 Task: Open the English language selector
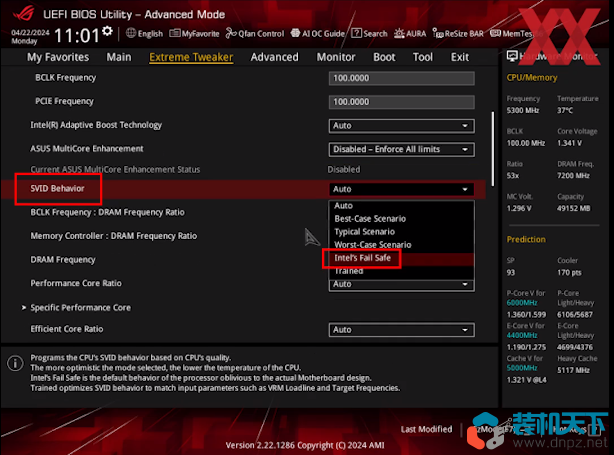click(x=147, y=33)
